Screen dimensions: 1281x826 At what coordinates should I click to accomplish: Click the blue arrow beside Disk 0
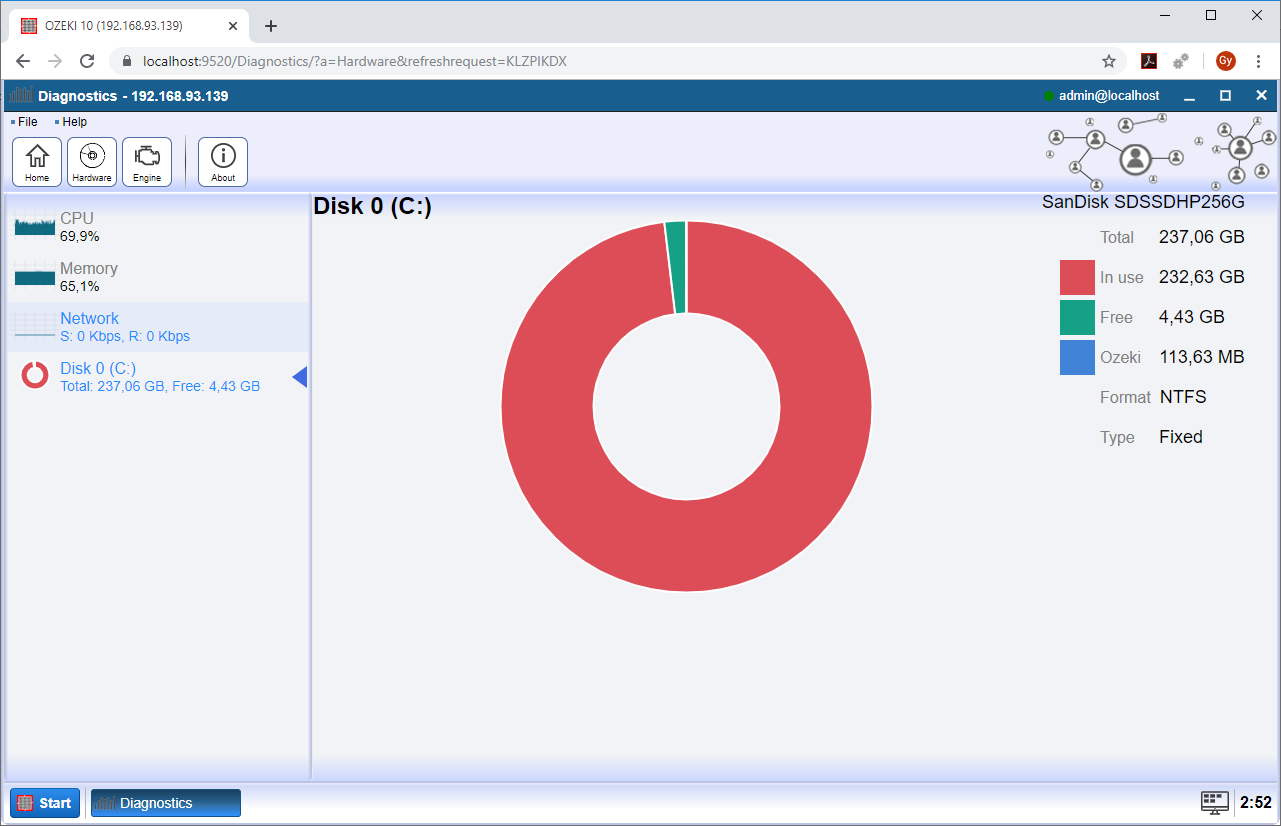[299, 376]
